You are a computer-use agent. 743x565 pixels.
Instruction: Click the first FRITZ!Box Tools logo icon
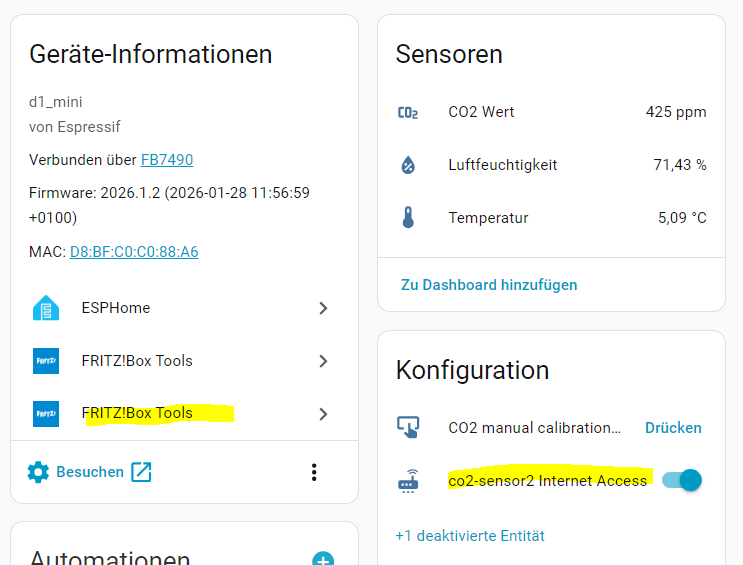(46, 361)
